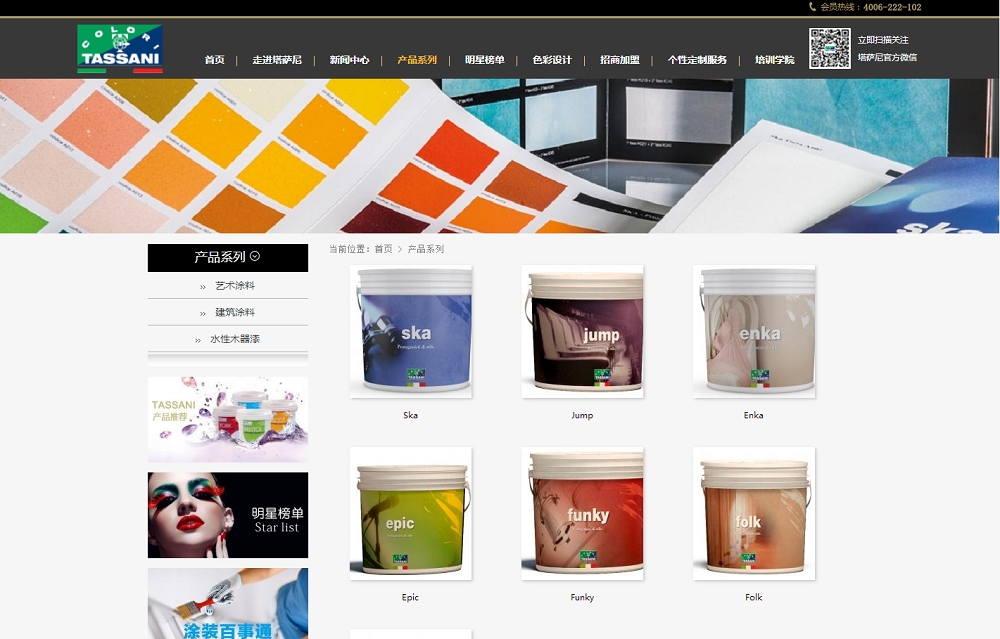Open the 明星榜单 Star list banner
The width and height of the screenshot is (1000, 639).
(x=228, y=515)
